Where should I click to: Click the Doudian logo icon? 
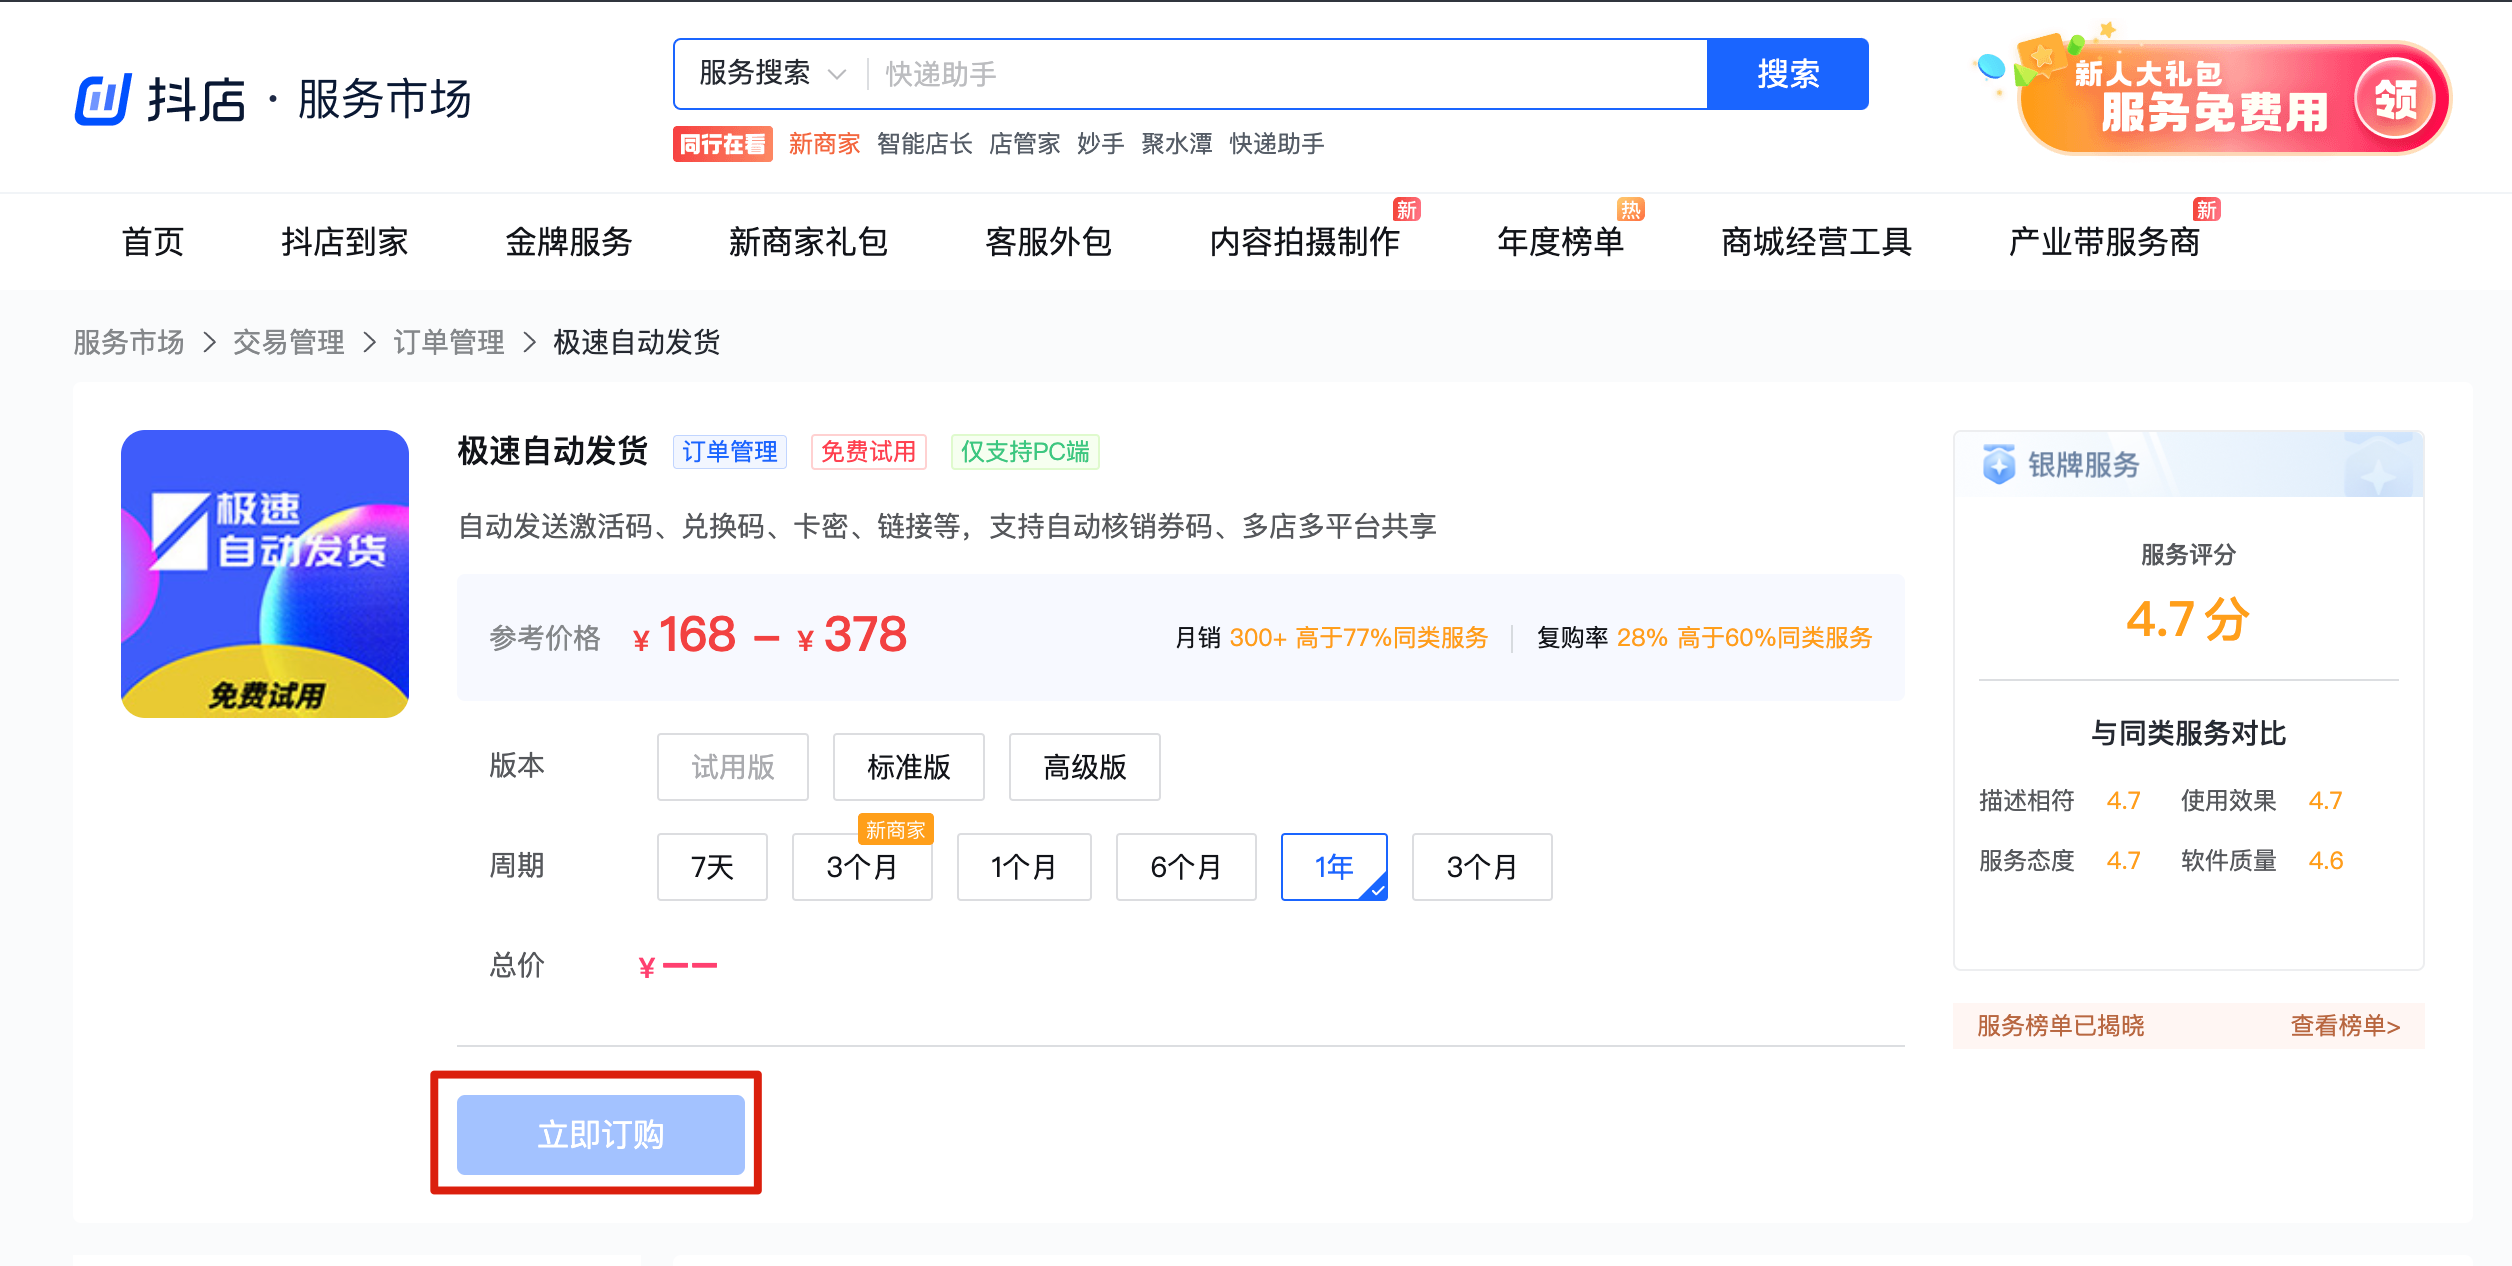click(103, 99)
